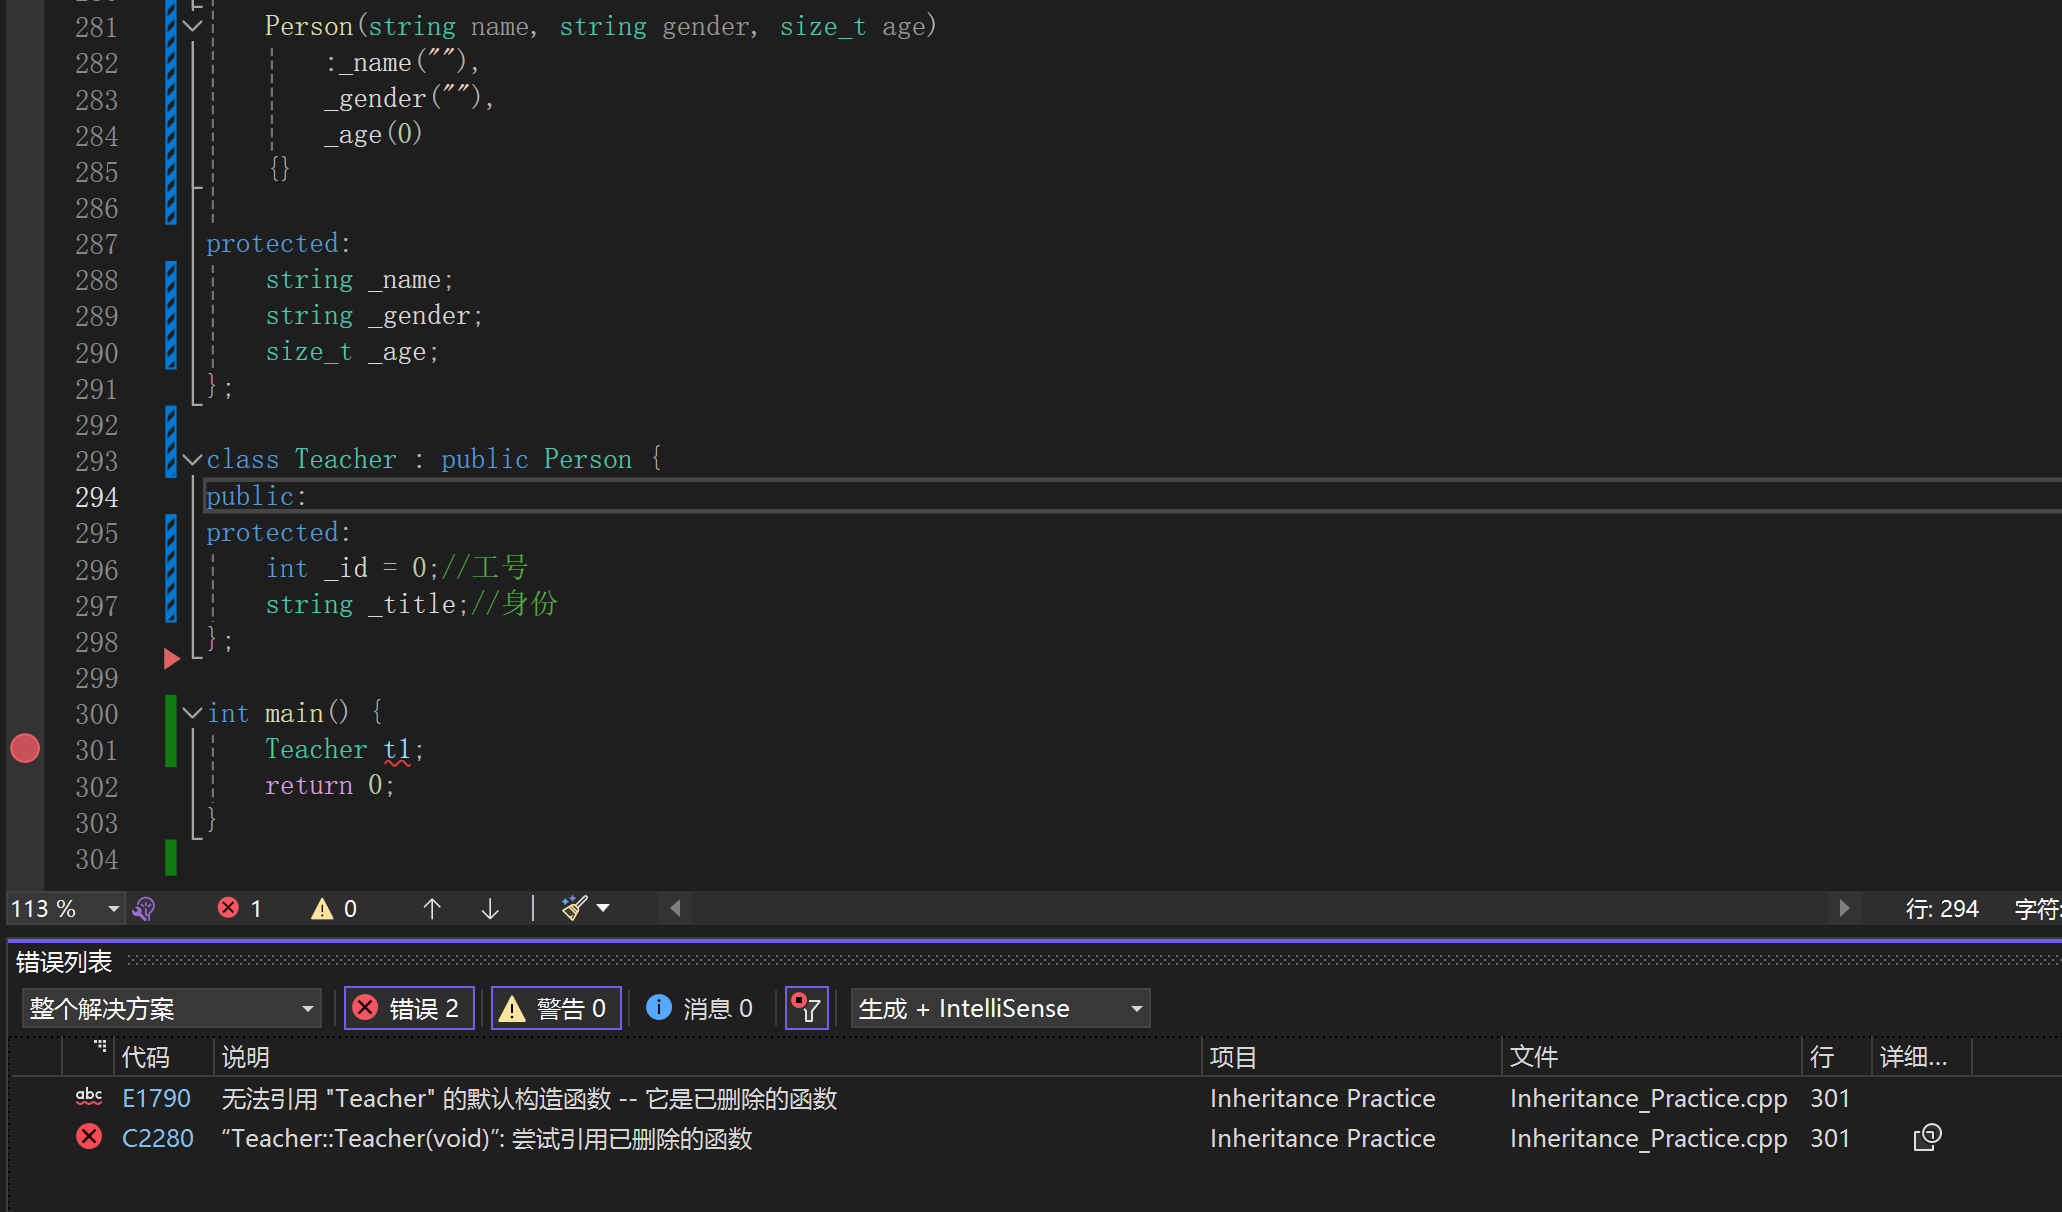Screen dimensions: 2062x1212
Task: Go to previous issue with up arrow
Action: tap(432, 908)
